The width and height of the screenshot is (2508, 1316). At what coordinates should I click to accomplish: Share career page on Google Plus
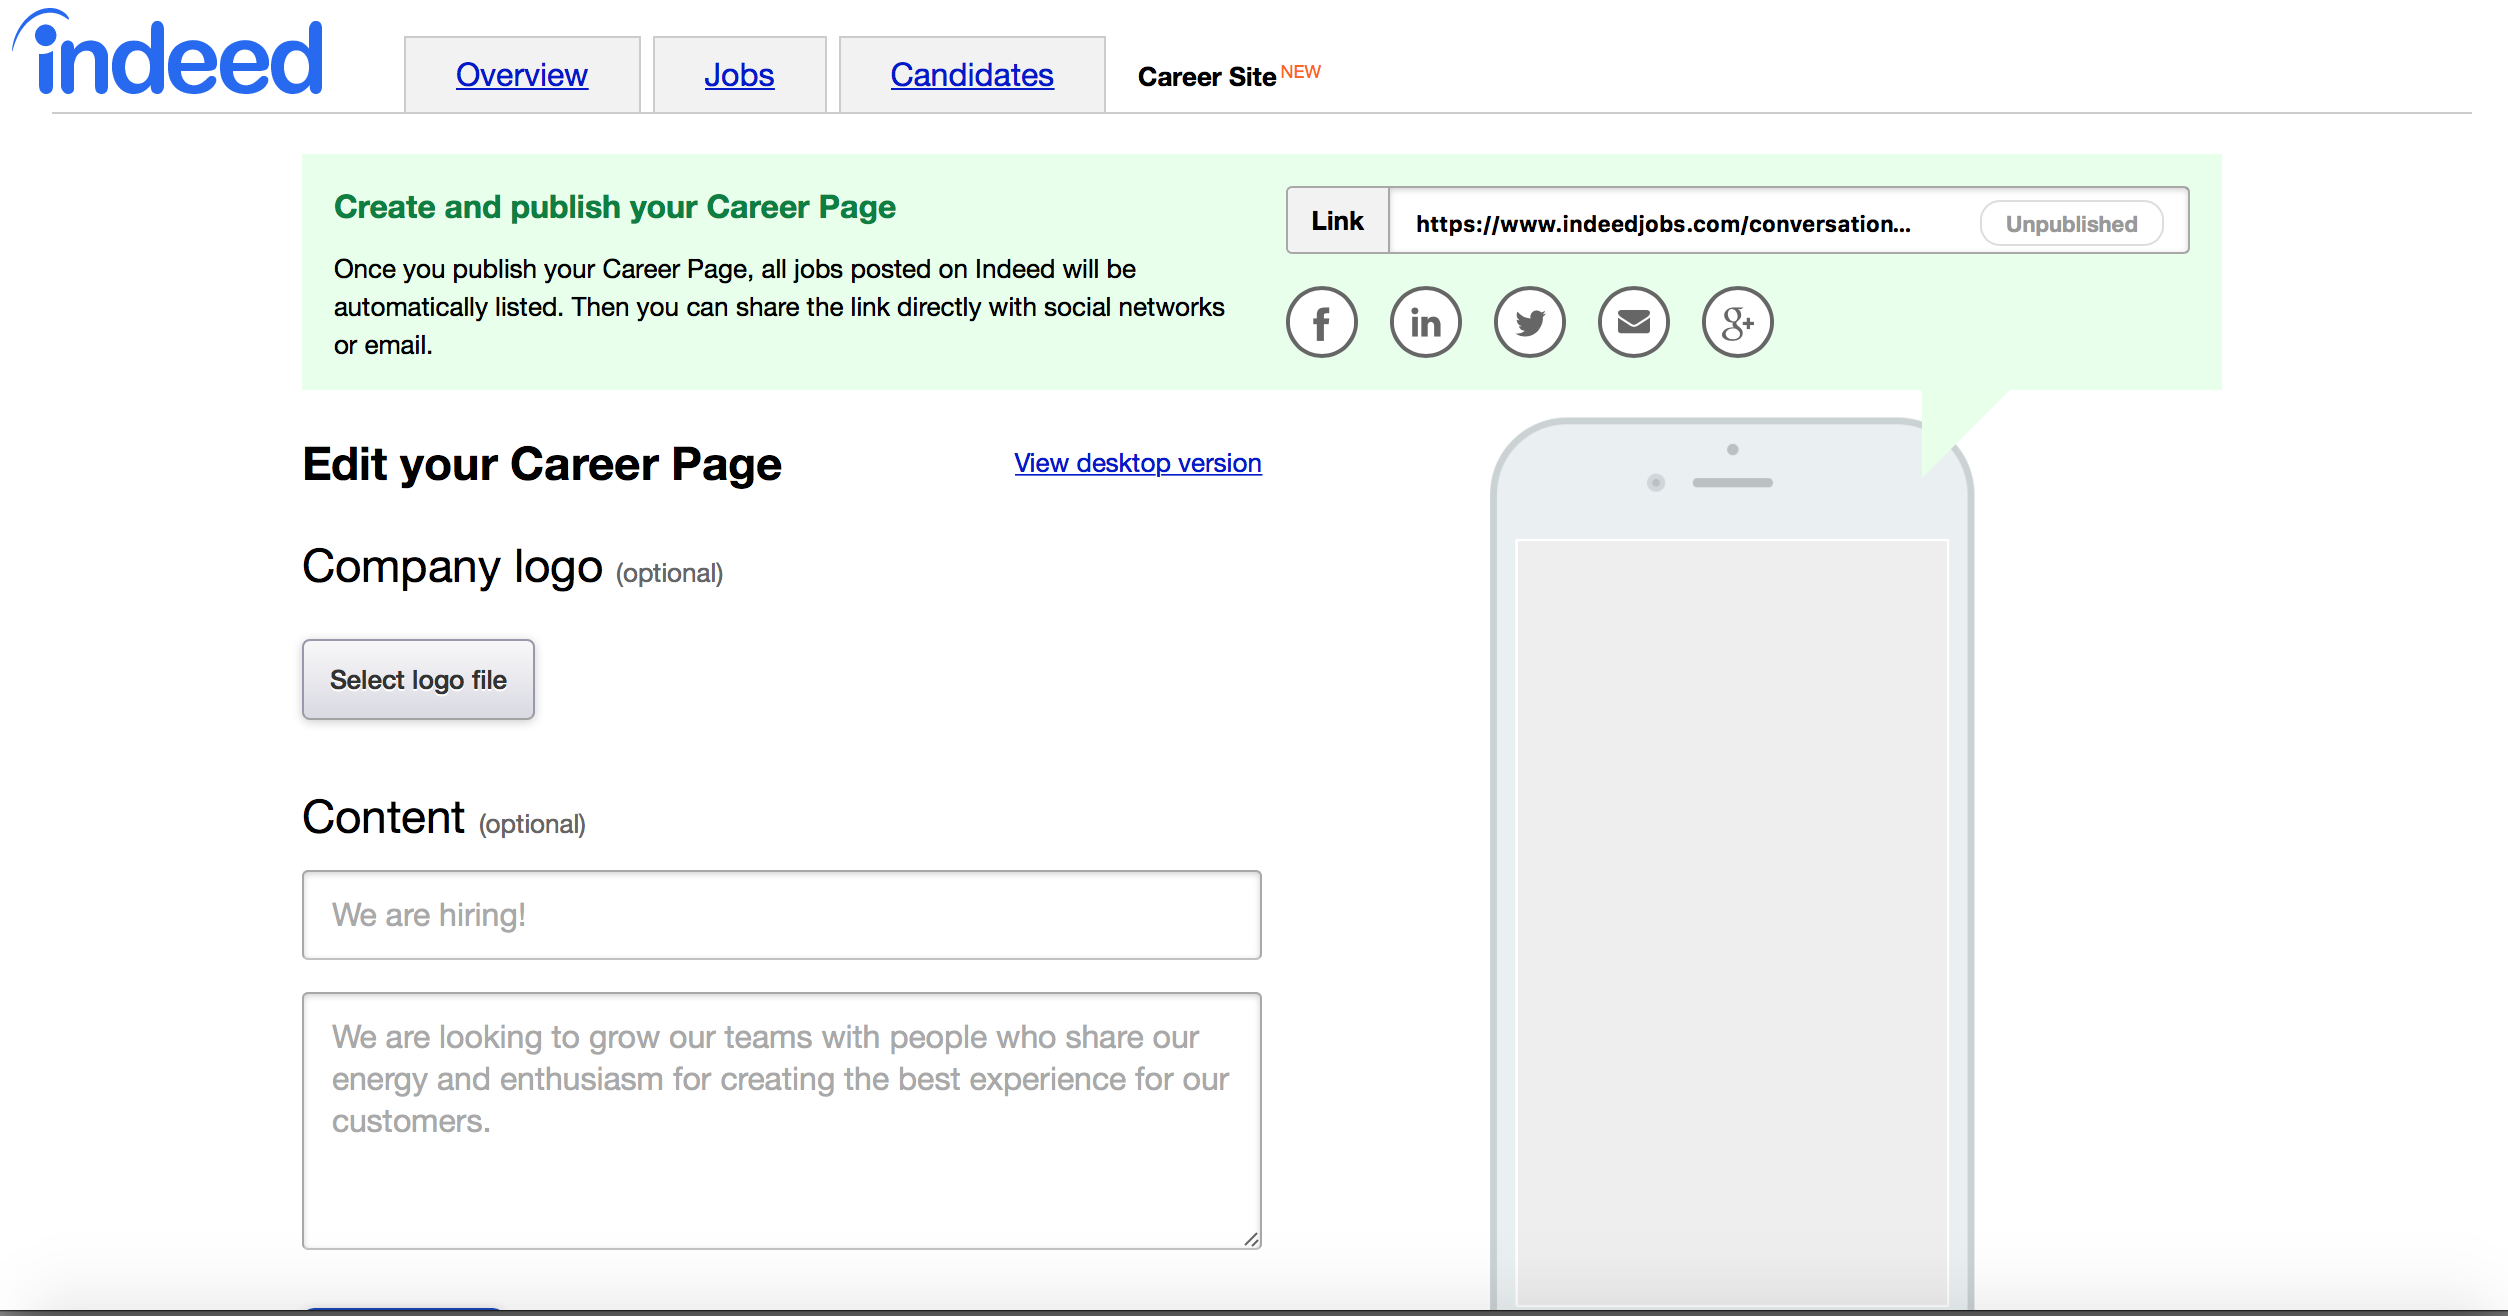click(1737, 322)
